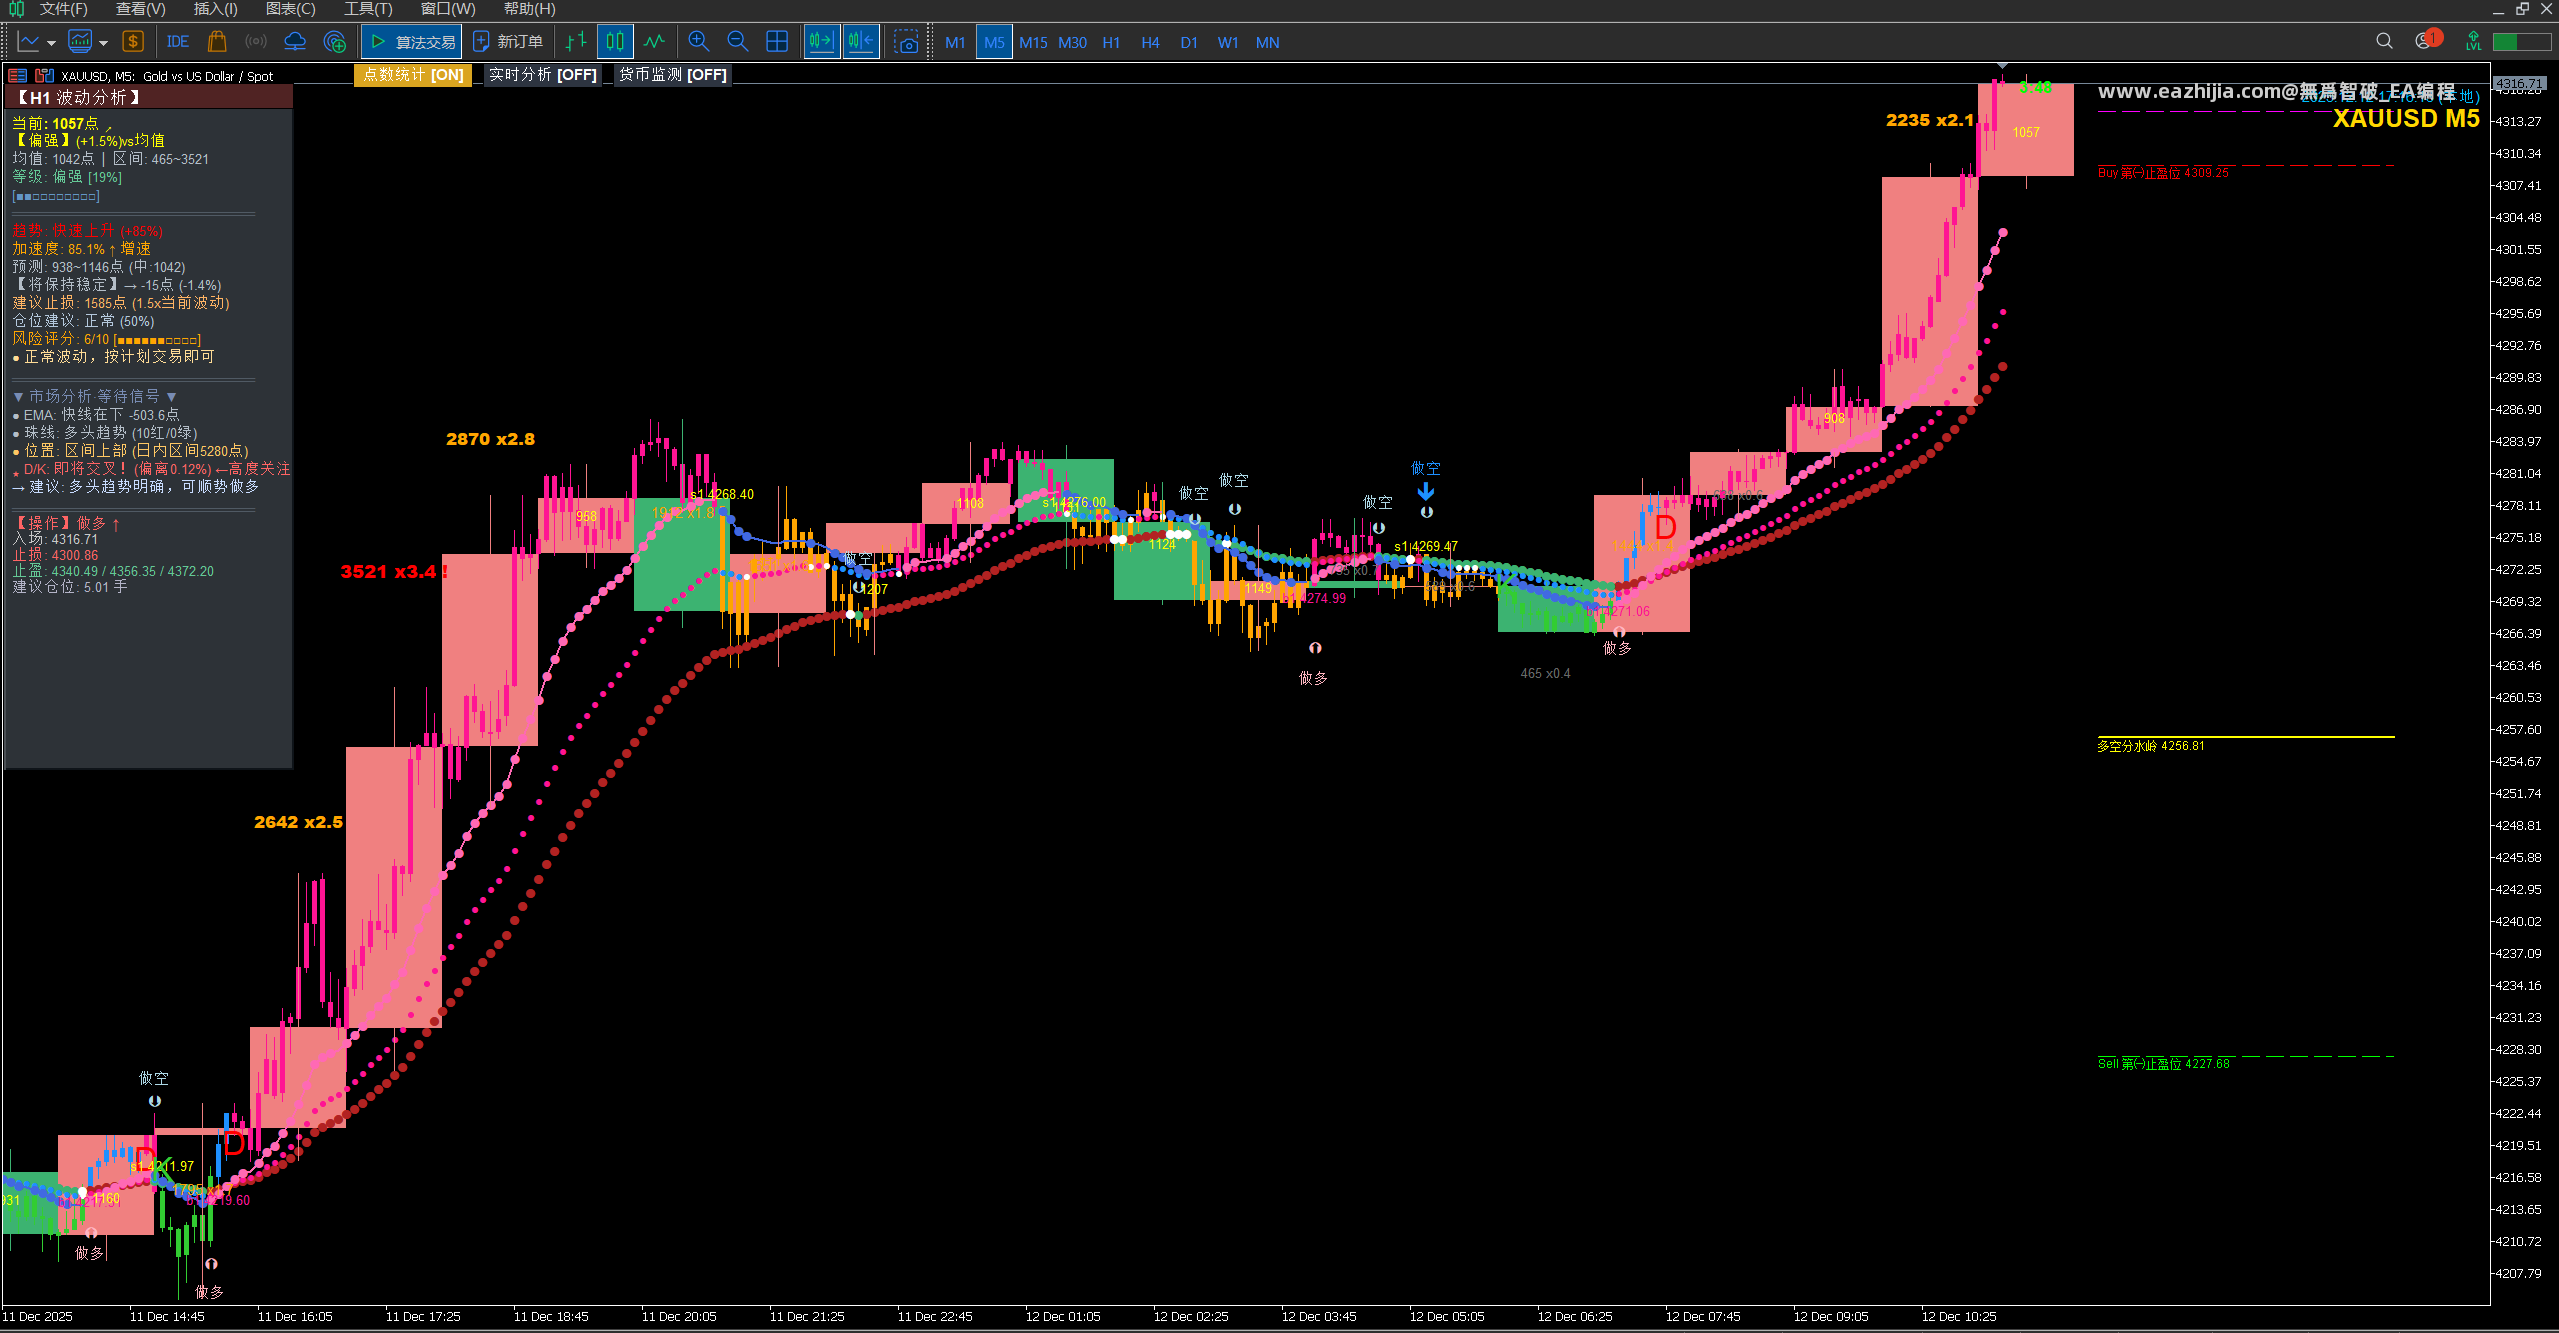Open the indicators list icon

80,42
